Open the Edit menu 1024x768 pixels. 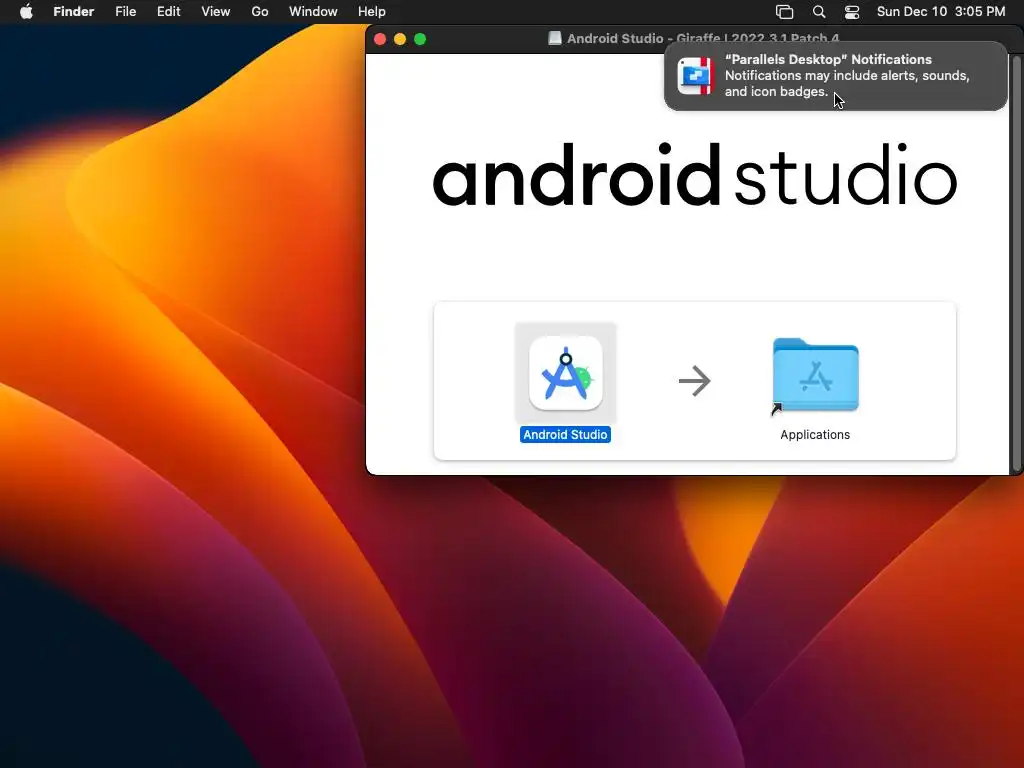168,12
